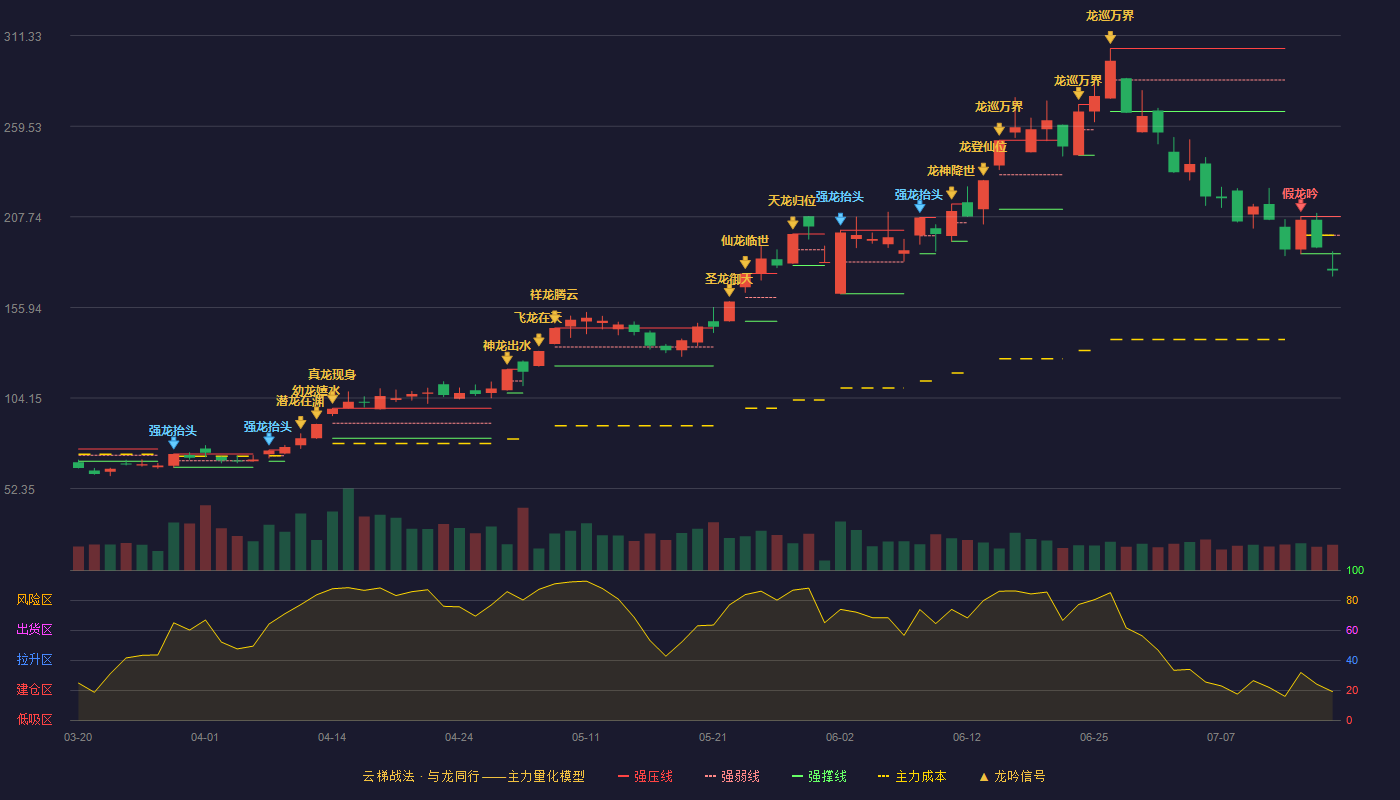
Task: Select the 龙神降世 signal arrow
Action: tap(951, 192)
